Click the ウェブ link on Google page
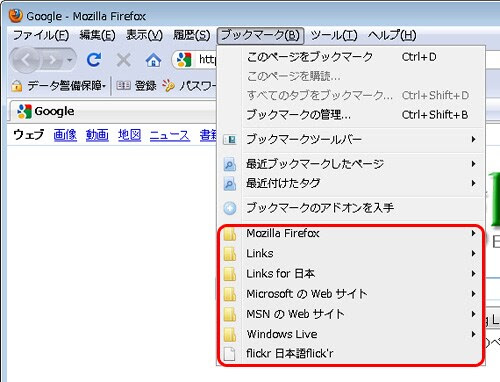500x382 pixels. tap(29, 135)
